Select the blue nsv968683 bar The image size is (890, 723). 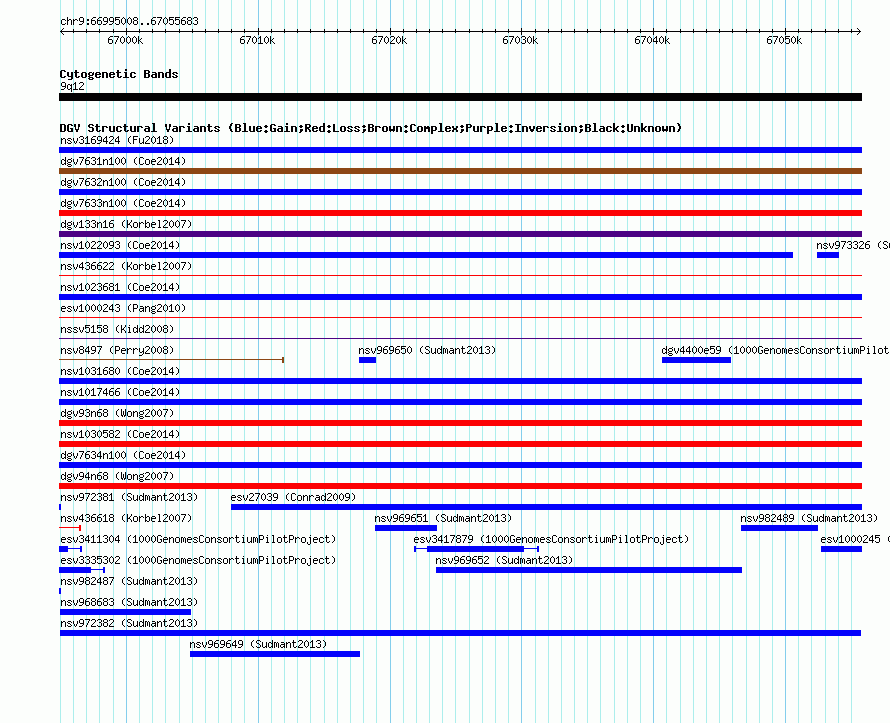coord(125,612)
